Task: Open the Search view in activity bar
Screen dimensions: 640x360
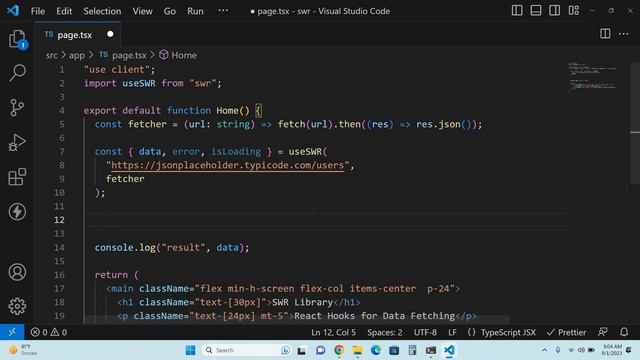Action: (x=17, y=73)
